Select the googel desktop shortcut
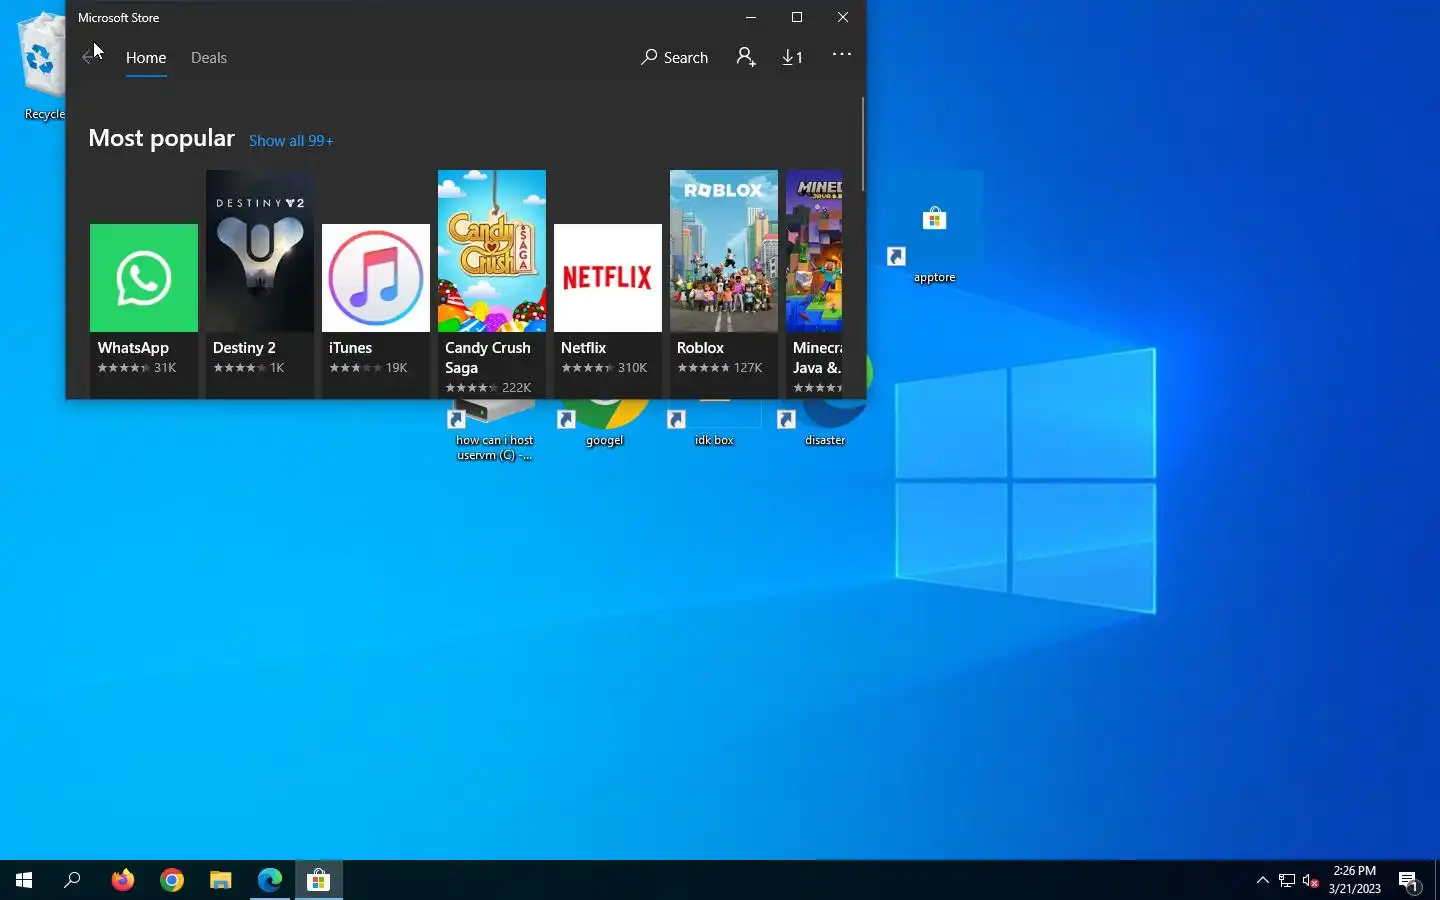The image size is (1440, 900). click(604, 424)
